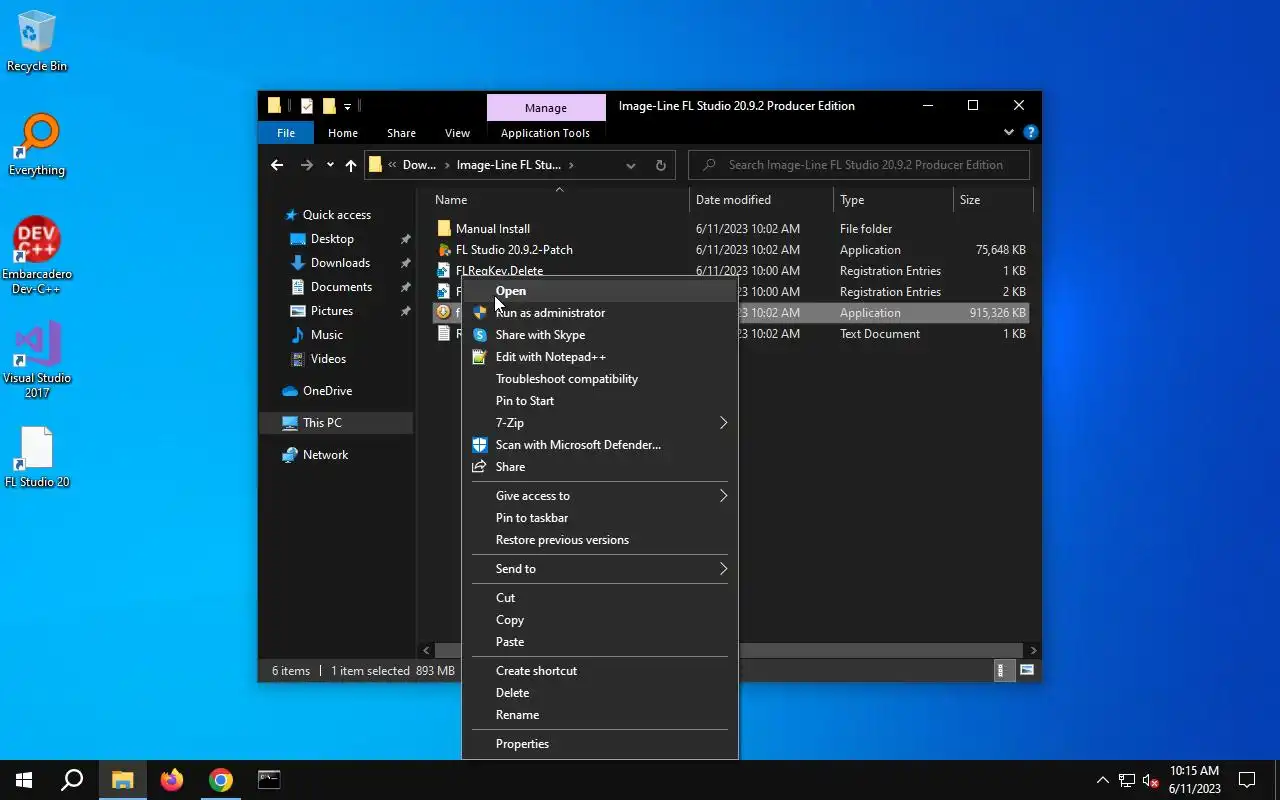
Task: Open taskbar search magnifier
Action: pyautogui.click(x=72, y=780)
